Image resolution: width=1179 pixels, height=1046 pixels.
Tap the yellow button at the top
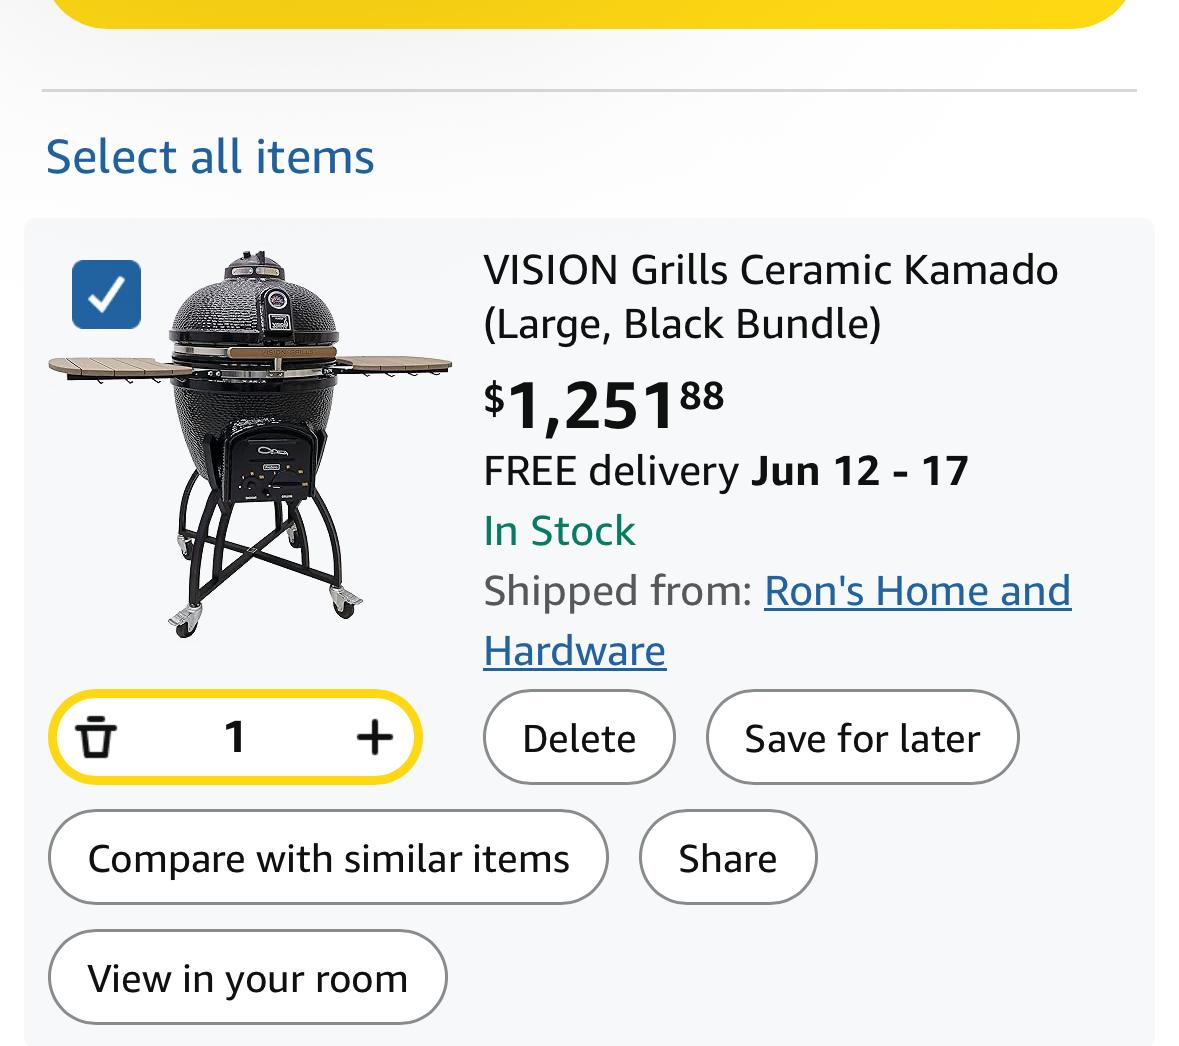tap(590, 13)
